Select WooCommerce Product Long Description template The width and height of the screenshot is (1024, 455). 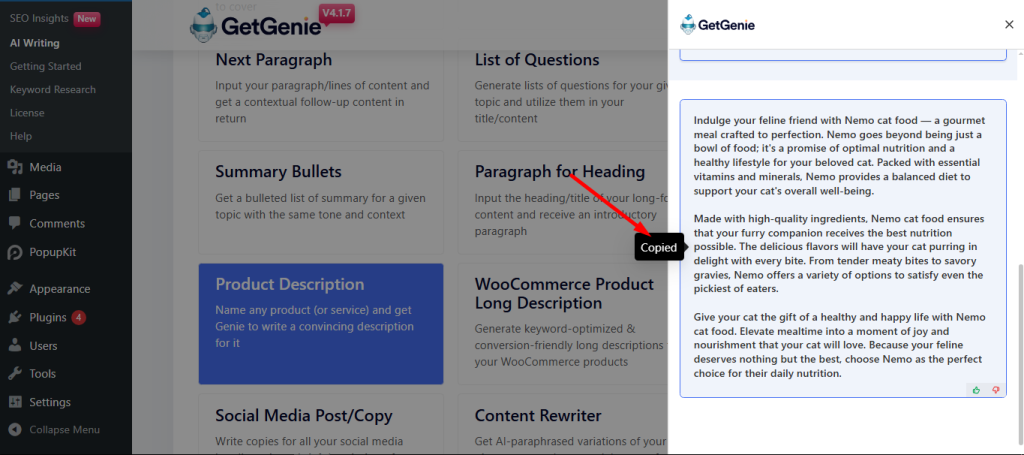click(x=562, y=324)
